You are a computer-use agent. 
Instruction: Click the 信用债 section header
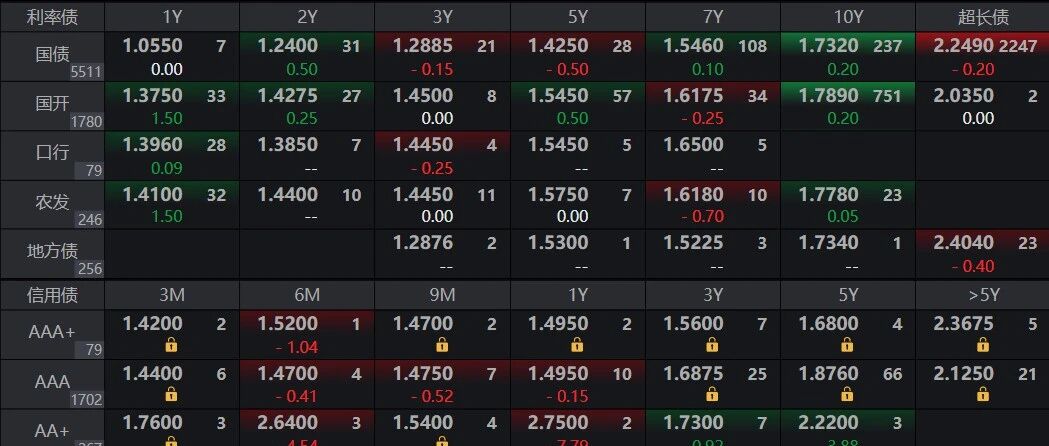click(52, 295)
